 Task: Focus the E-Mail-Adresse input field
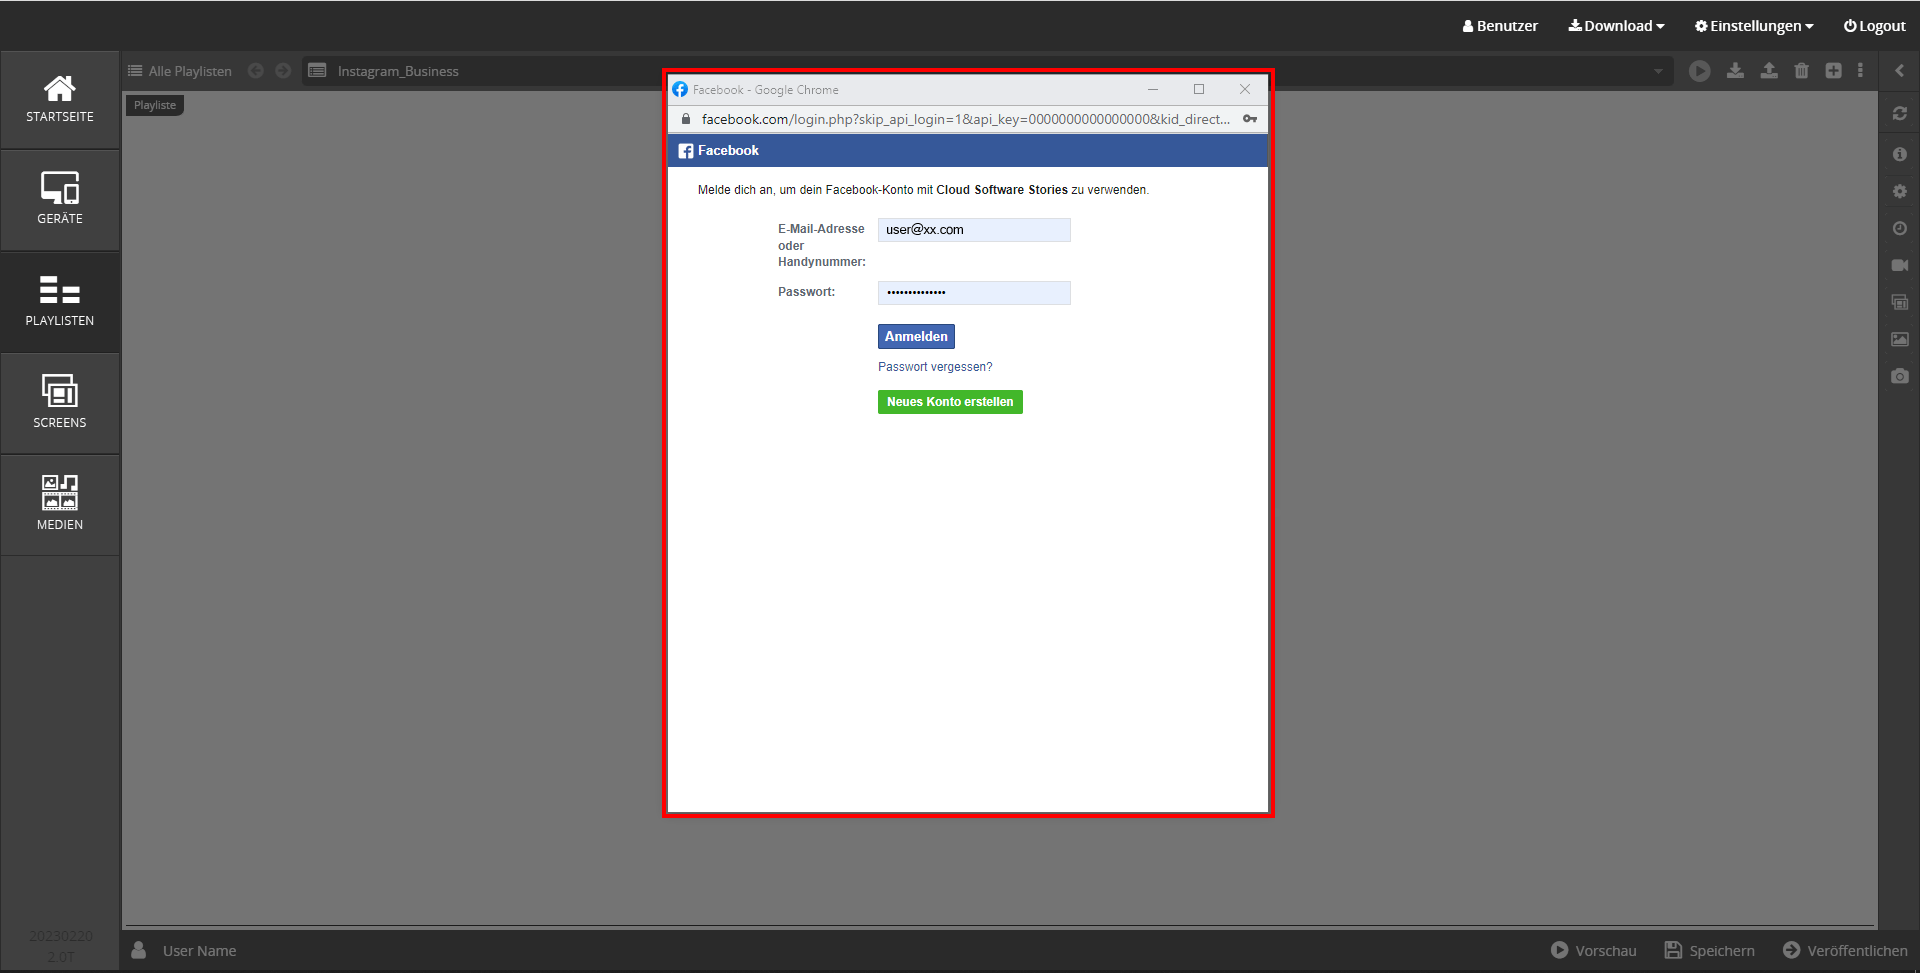click(x=973, y=230)
